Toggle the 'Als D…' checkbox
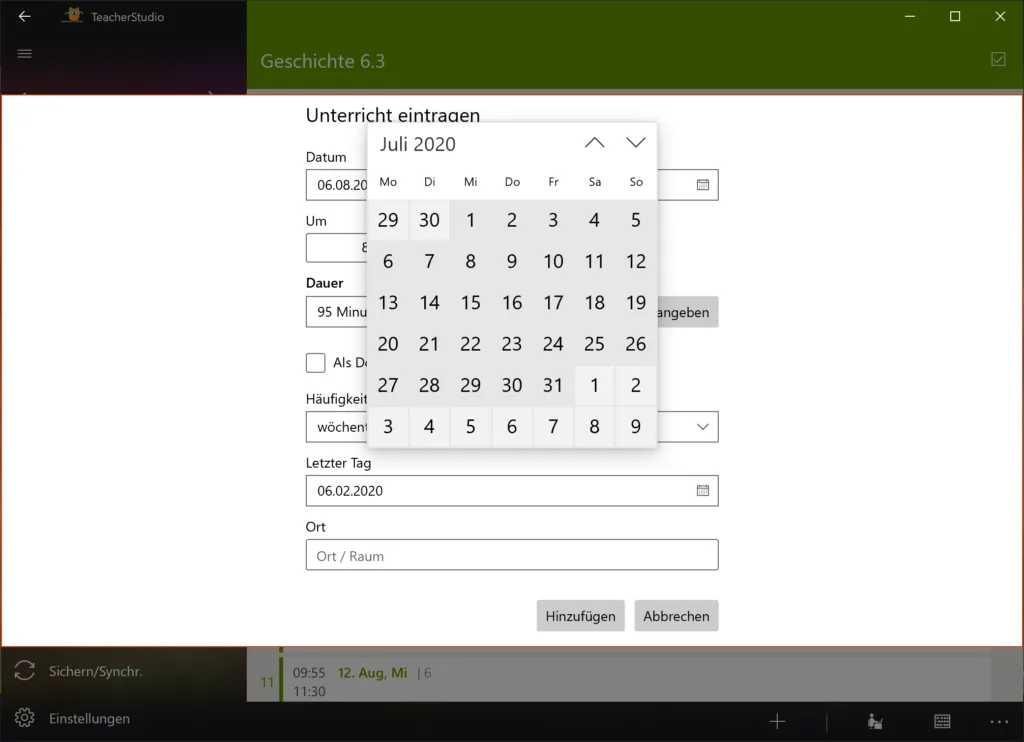Screen dimensions: 1024x742 315,363
